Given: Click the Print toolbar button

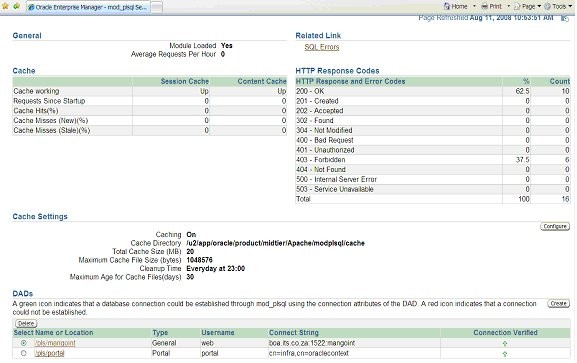Looking at the screenshot, I should 492,6.
